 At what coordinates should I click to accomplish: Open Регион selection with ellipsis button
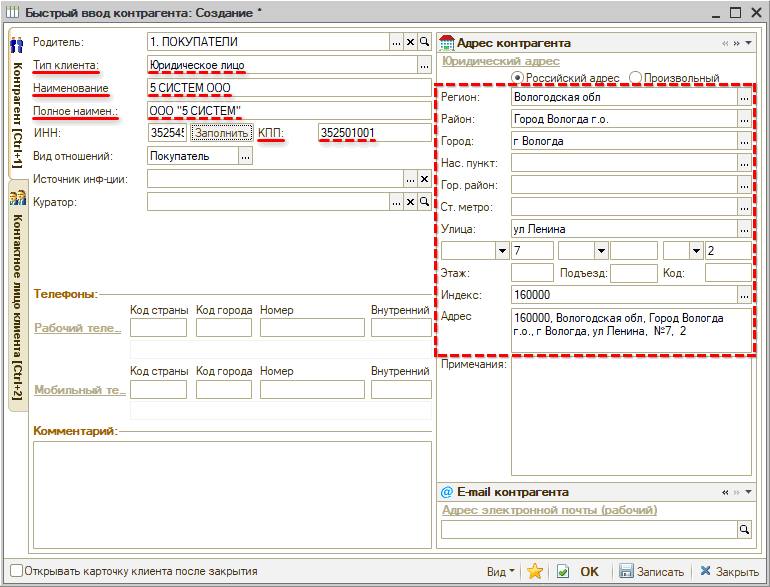click(x=744, y=98)
